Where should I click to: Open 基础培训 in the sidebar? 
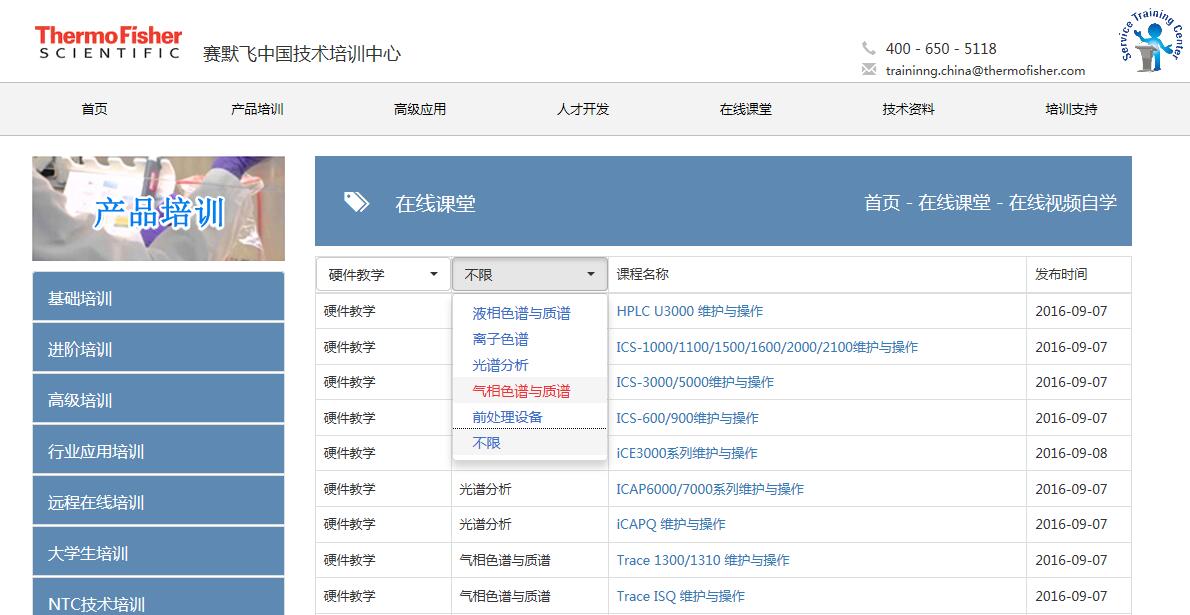(x=159, y=297)
